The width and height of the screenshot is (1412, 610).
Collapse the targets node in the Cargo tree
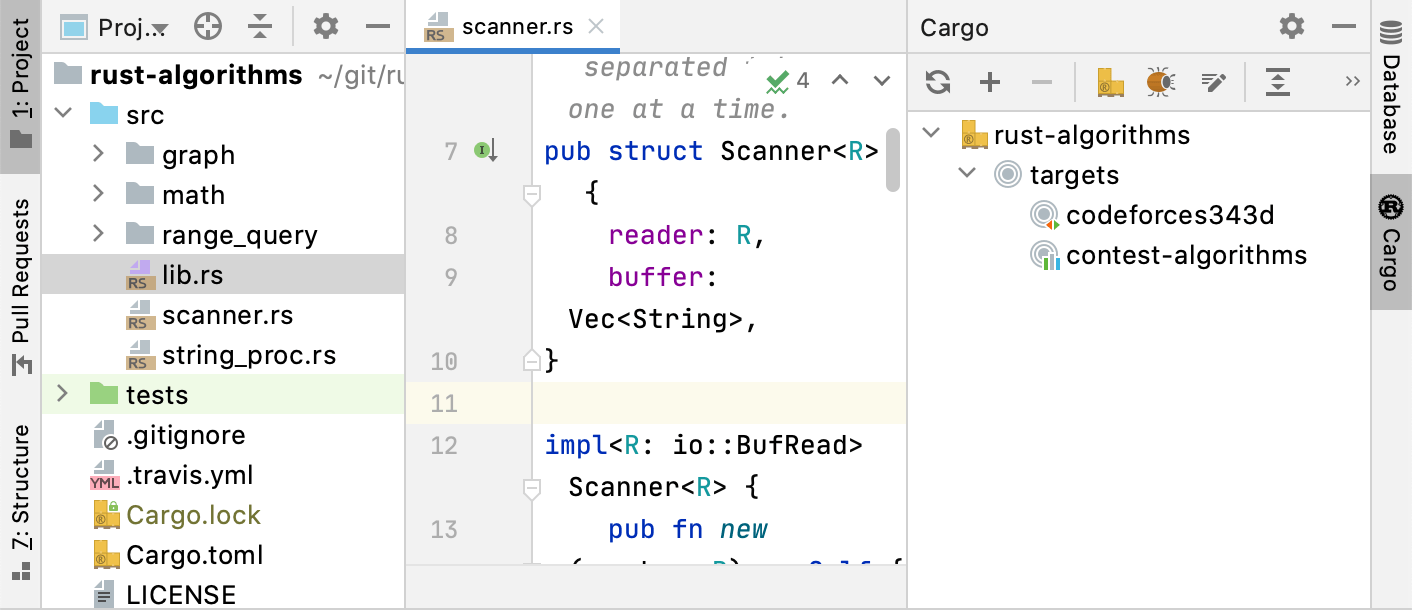tap(967, 174)
